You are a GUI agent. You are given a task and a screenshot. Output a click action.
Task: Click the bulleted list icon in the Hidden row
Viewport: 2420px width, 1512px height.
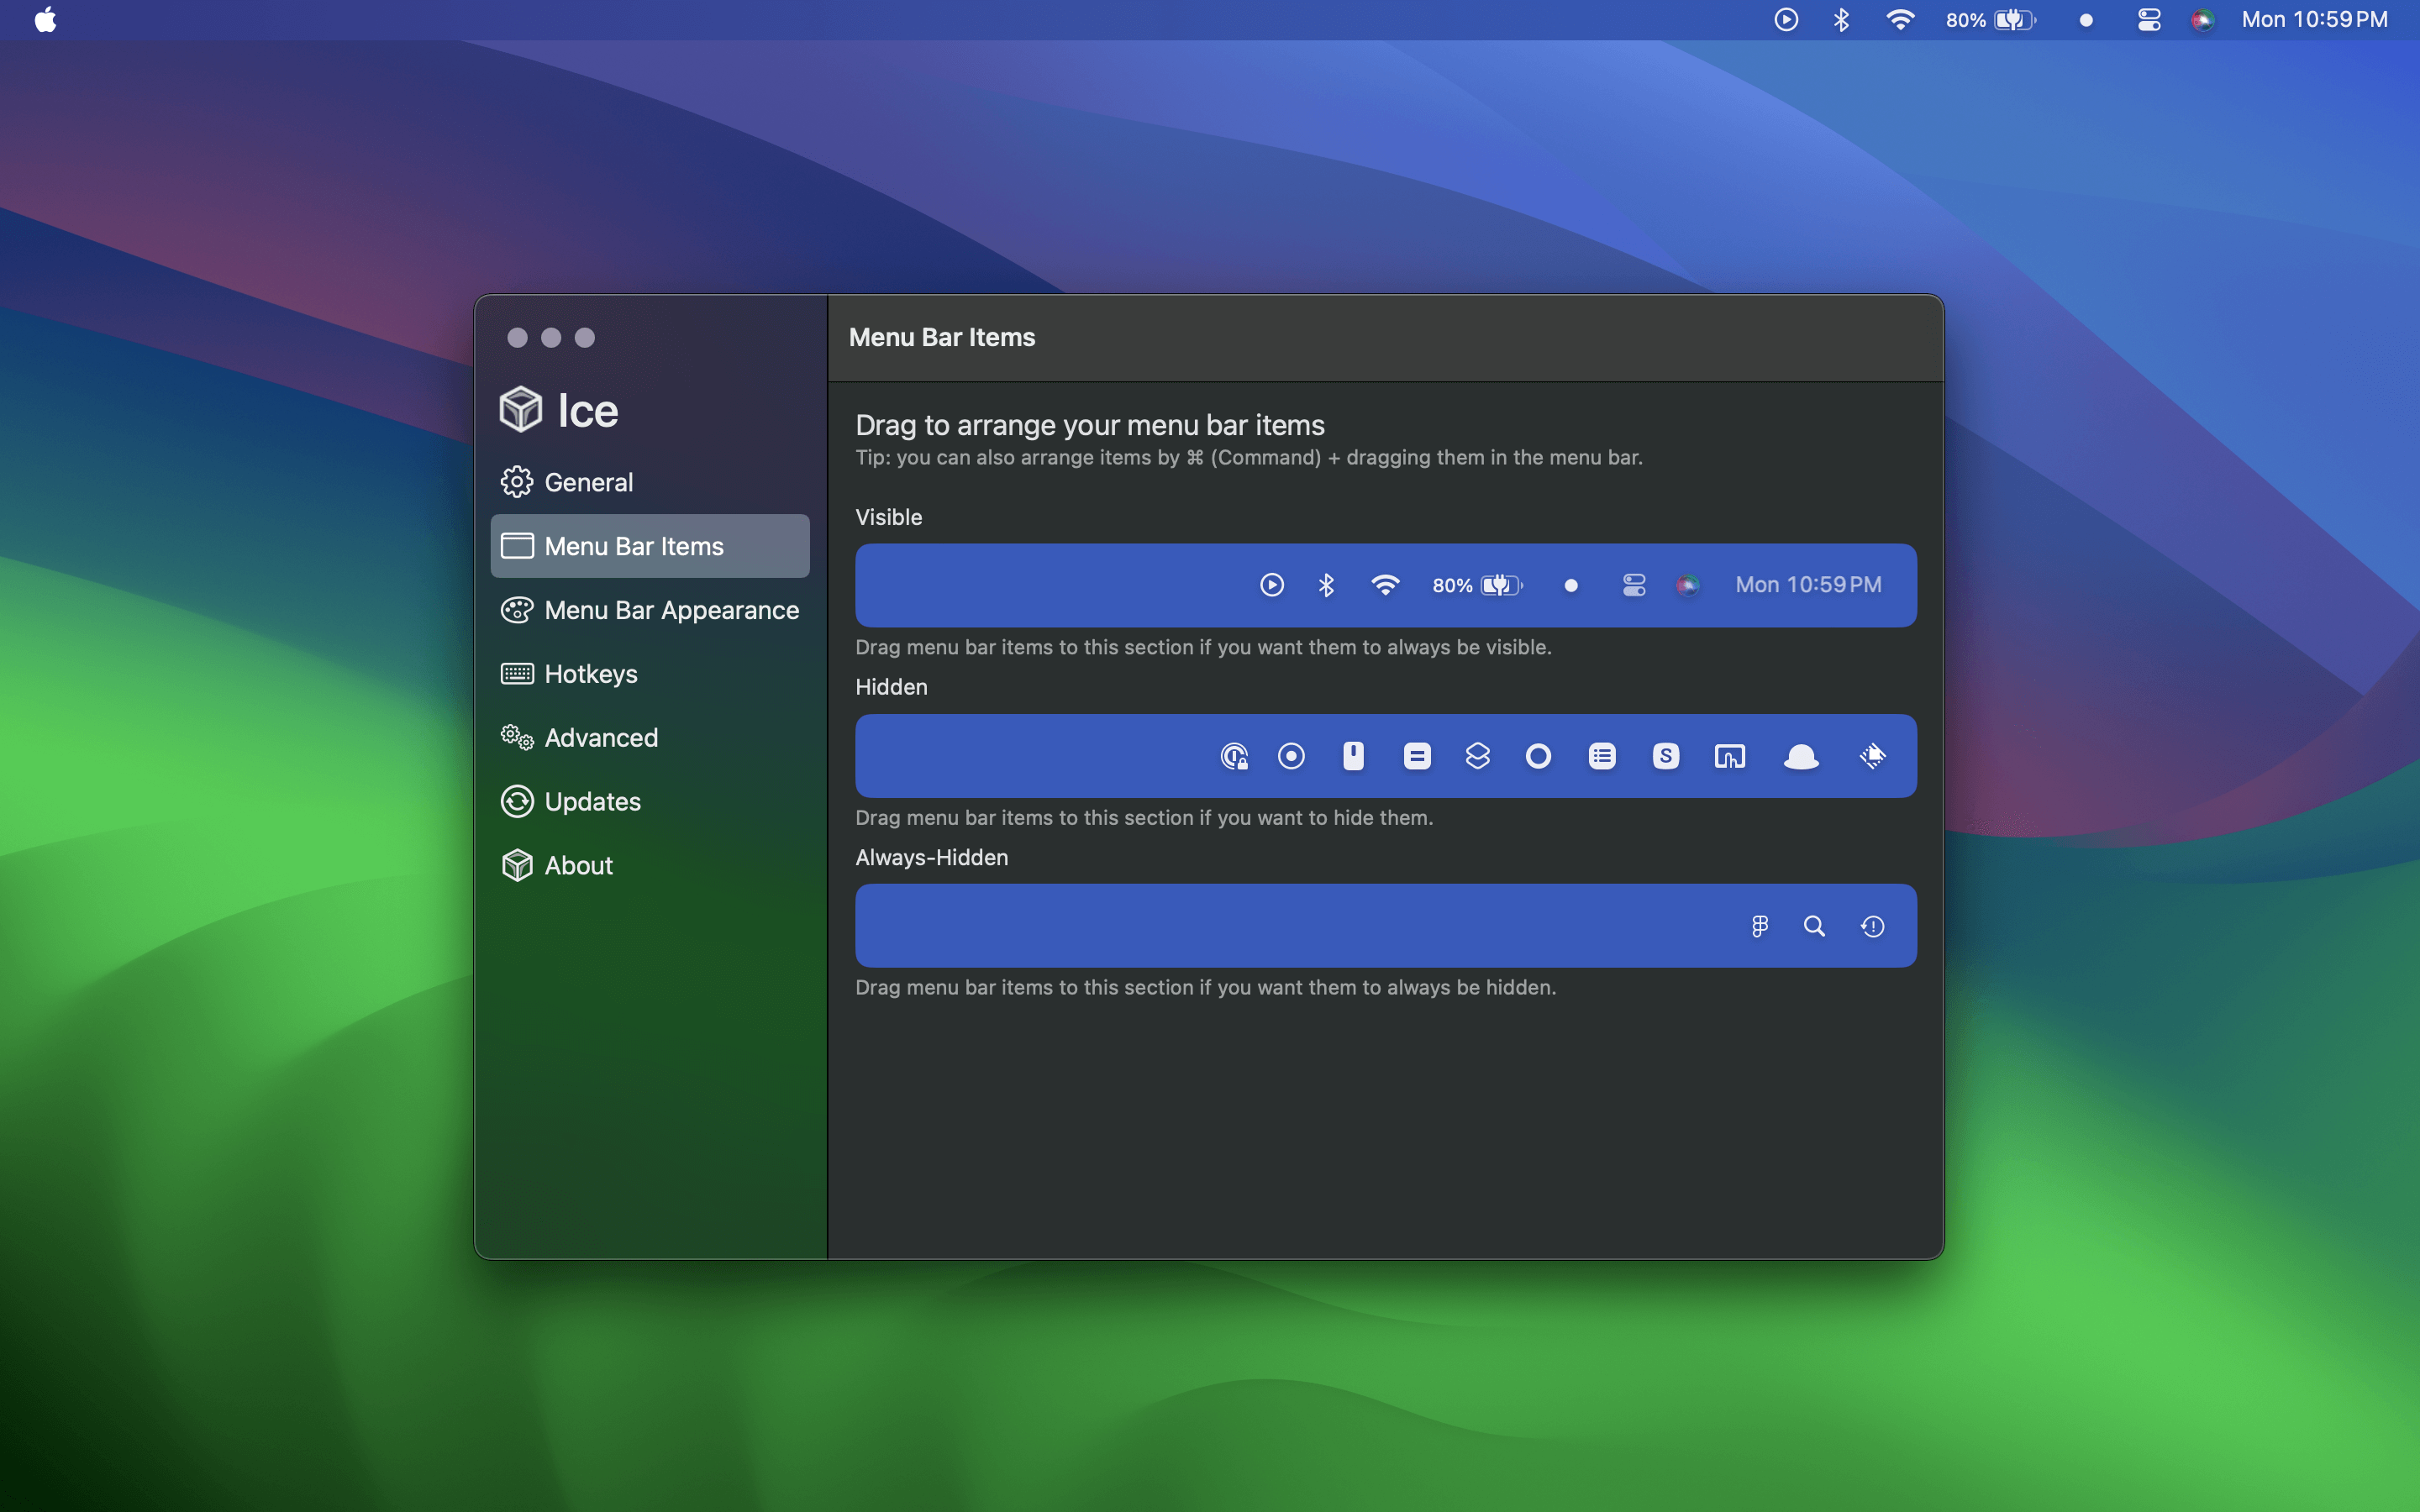point(1602,756)
